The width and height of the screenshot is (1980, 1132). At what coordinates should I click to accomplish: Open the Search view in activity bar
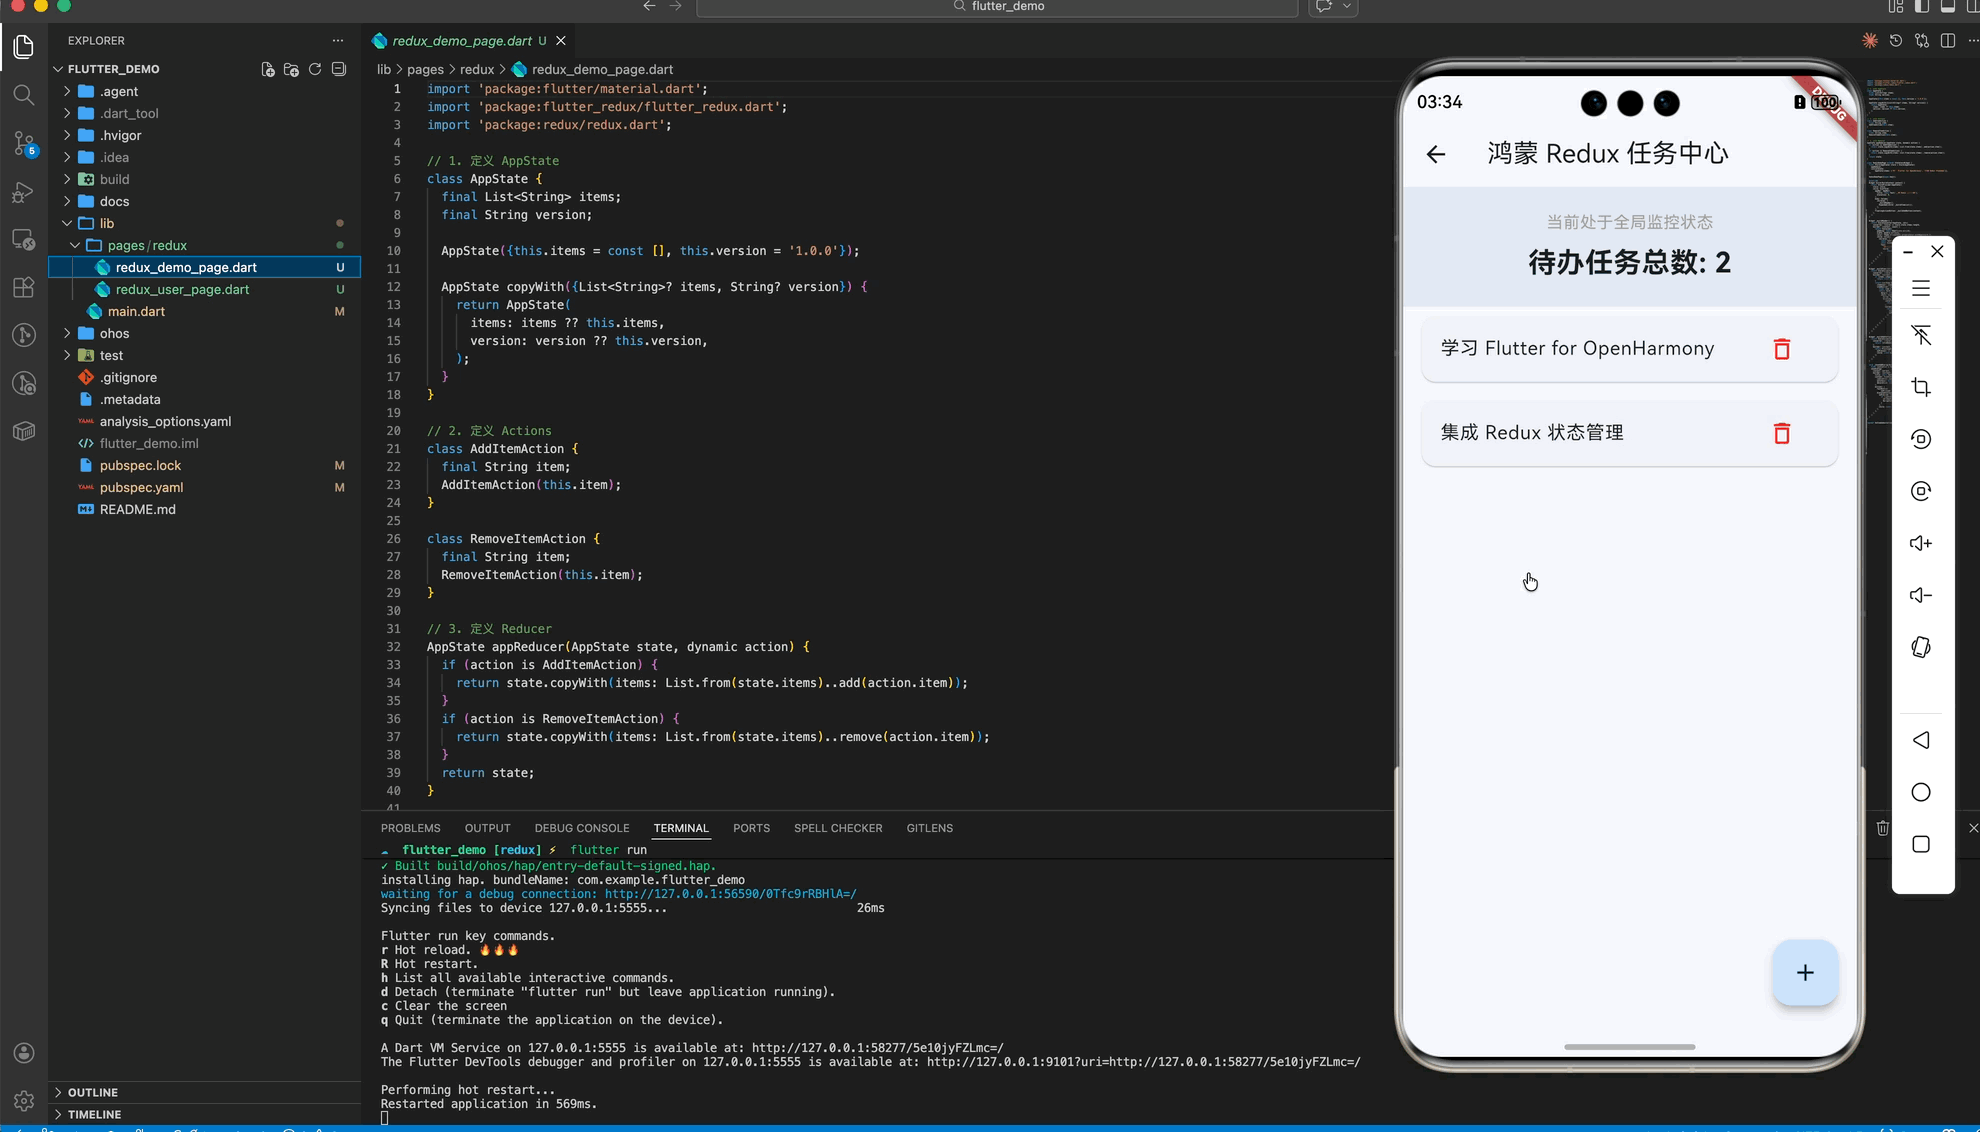[24, 95]
